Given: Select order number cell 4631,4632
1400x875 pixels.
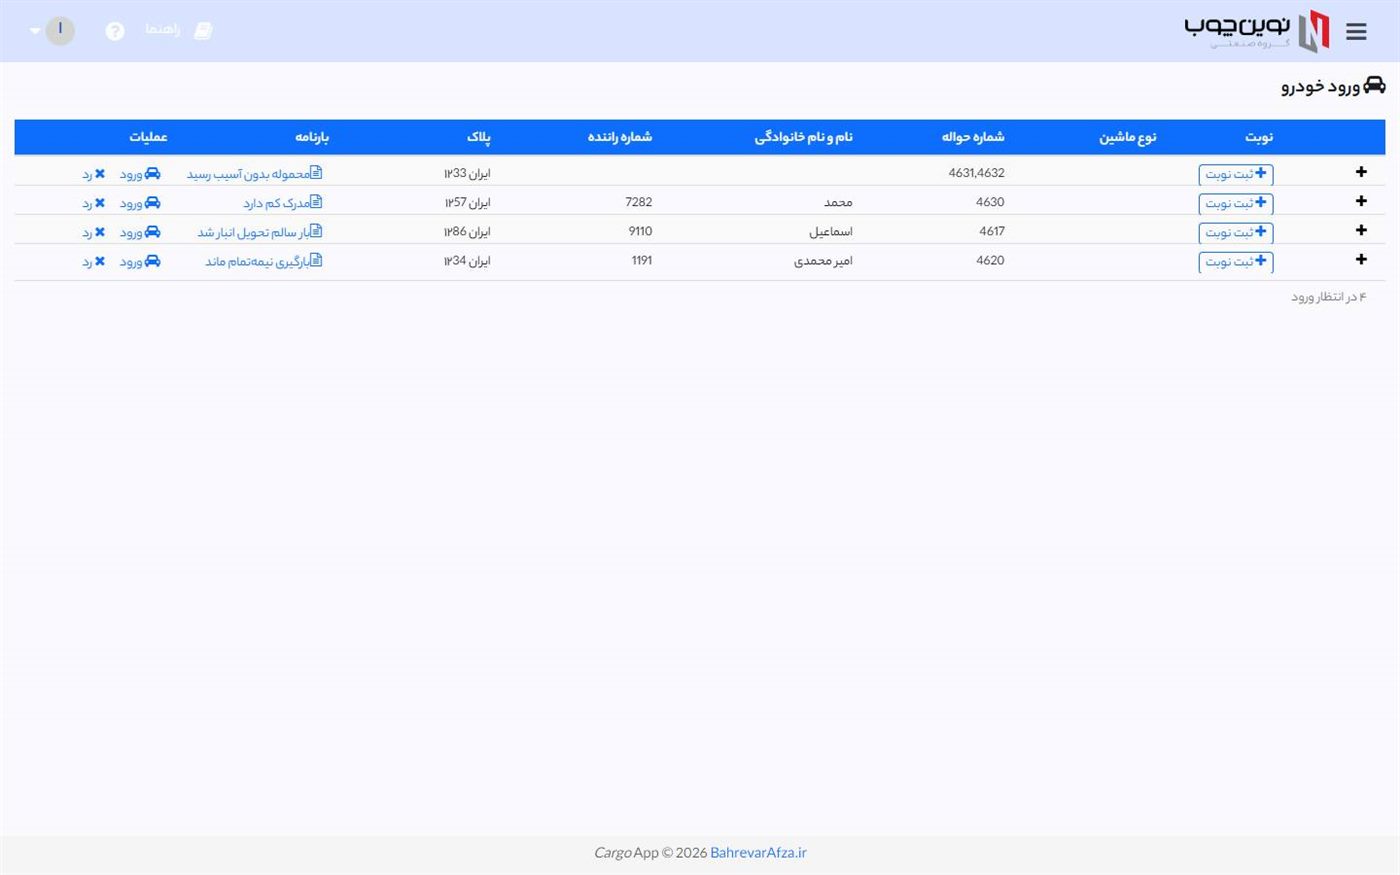Looking at the screenshot, I should tap(976, 173).
